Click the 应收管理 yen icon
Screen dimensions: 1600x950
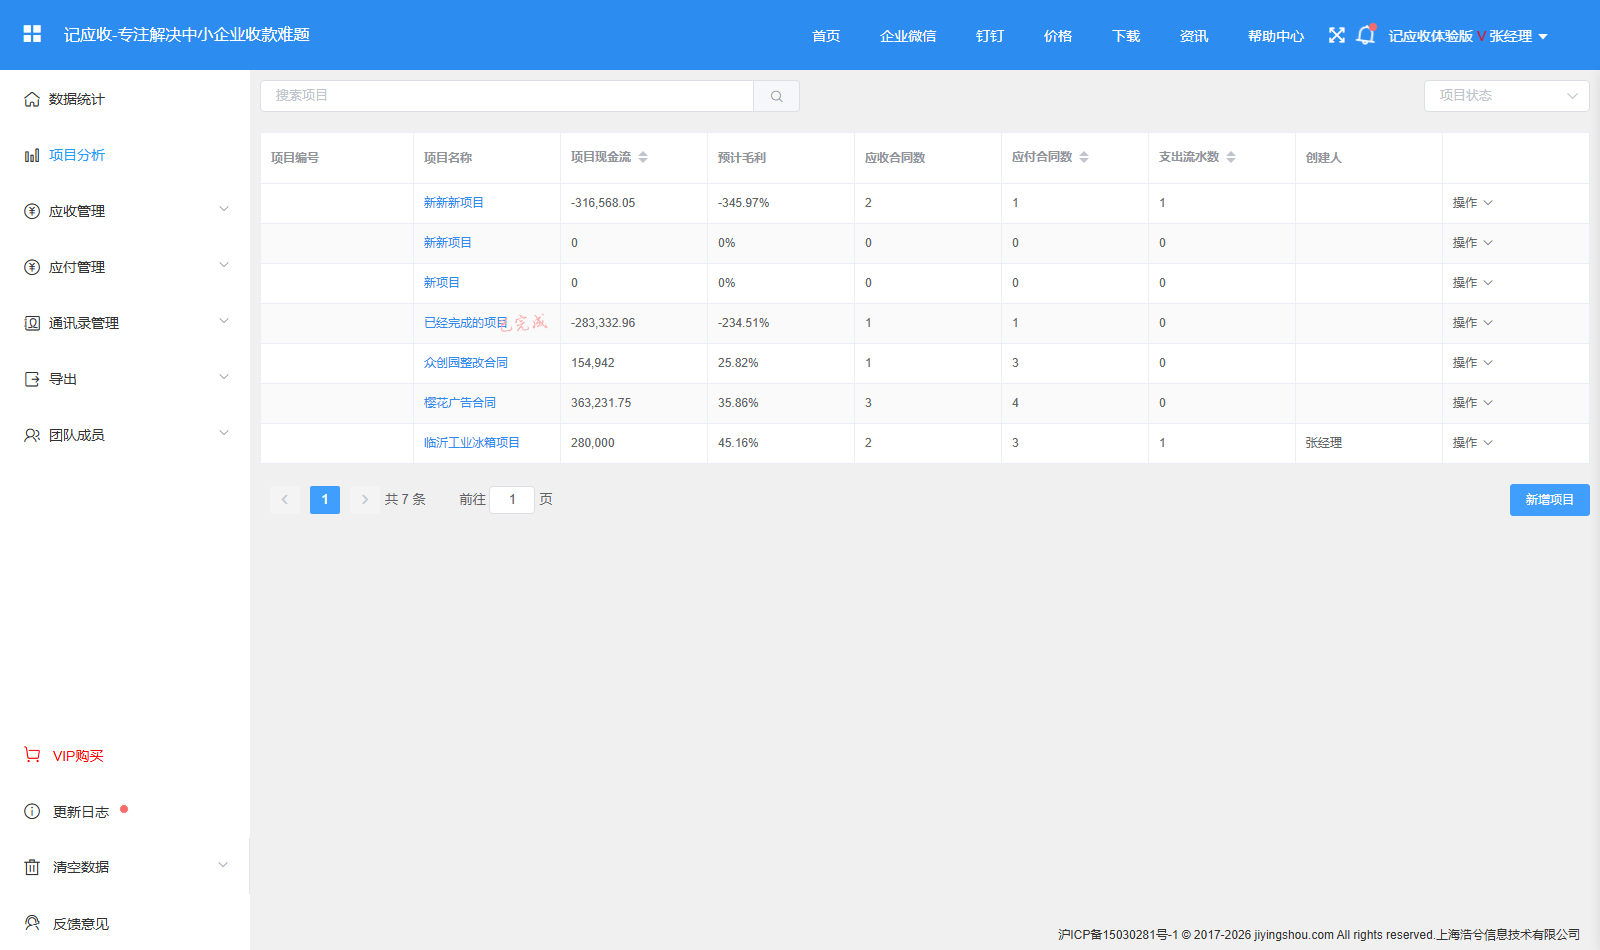click(32, 211)
